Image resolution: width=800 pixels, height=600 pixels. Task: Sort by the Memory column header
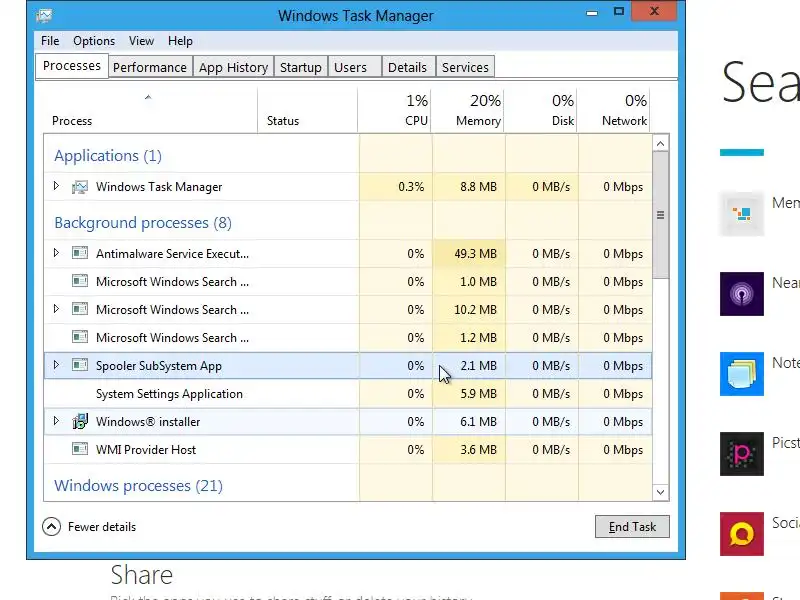[x=468, y=111]
